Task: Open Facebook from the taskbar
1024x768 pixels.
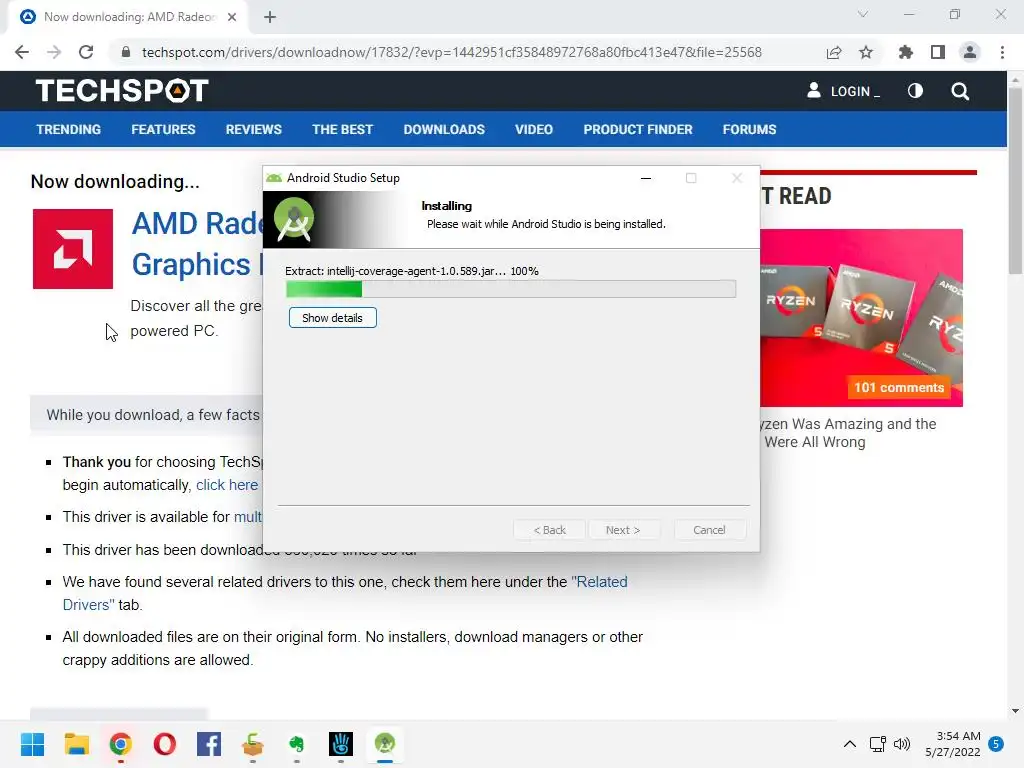Action: click(x=209, y=744)
